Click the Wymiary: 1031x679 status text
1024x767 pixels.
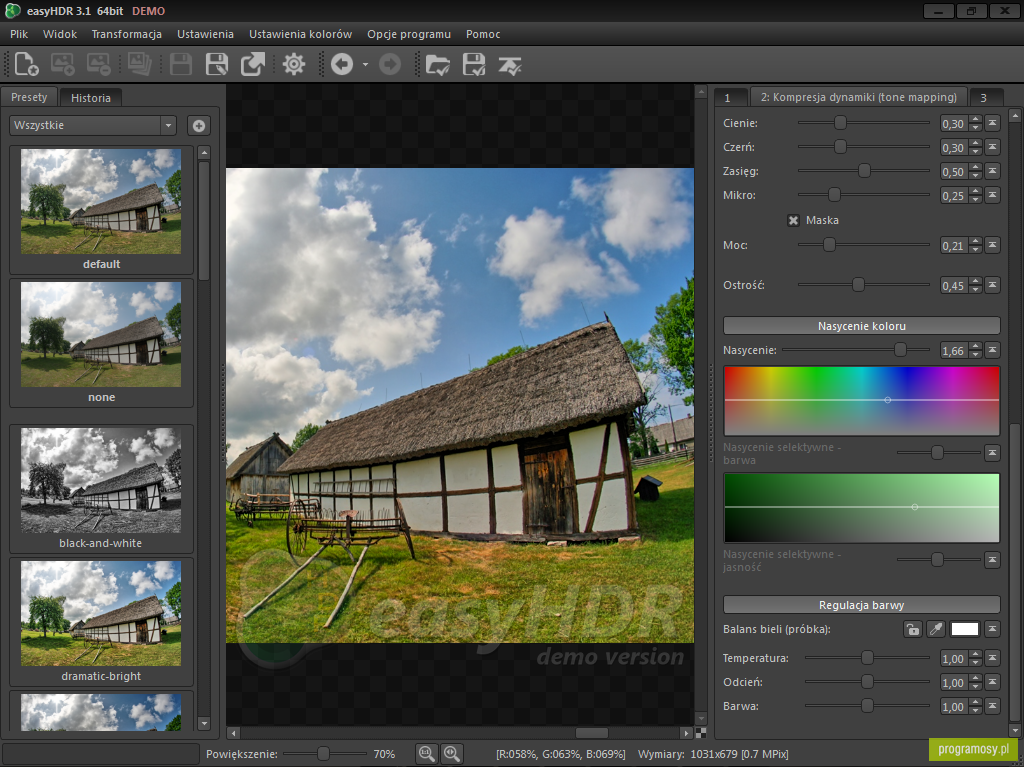click(713, 754)
